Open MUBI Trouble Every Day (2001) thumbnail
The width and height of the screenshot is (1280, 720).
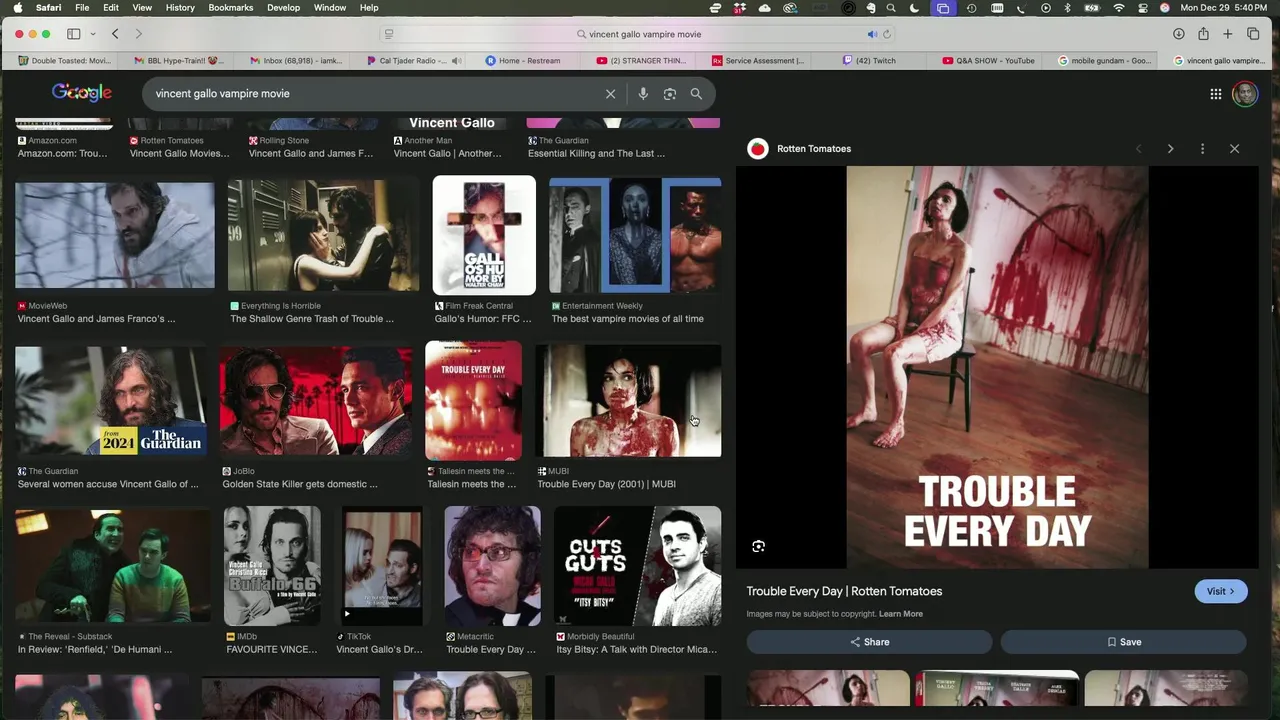click(x=628, y=400)
